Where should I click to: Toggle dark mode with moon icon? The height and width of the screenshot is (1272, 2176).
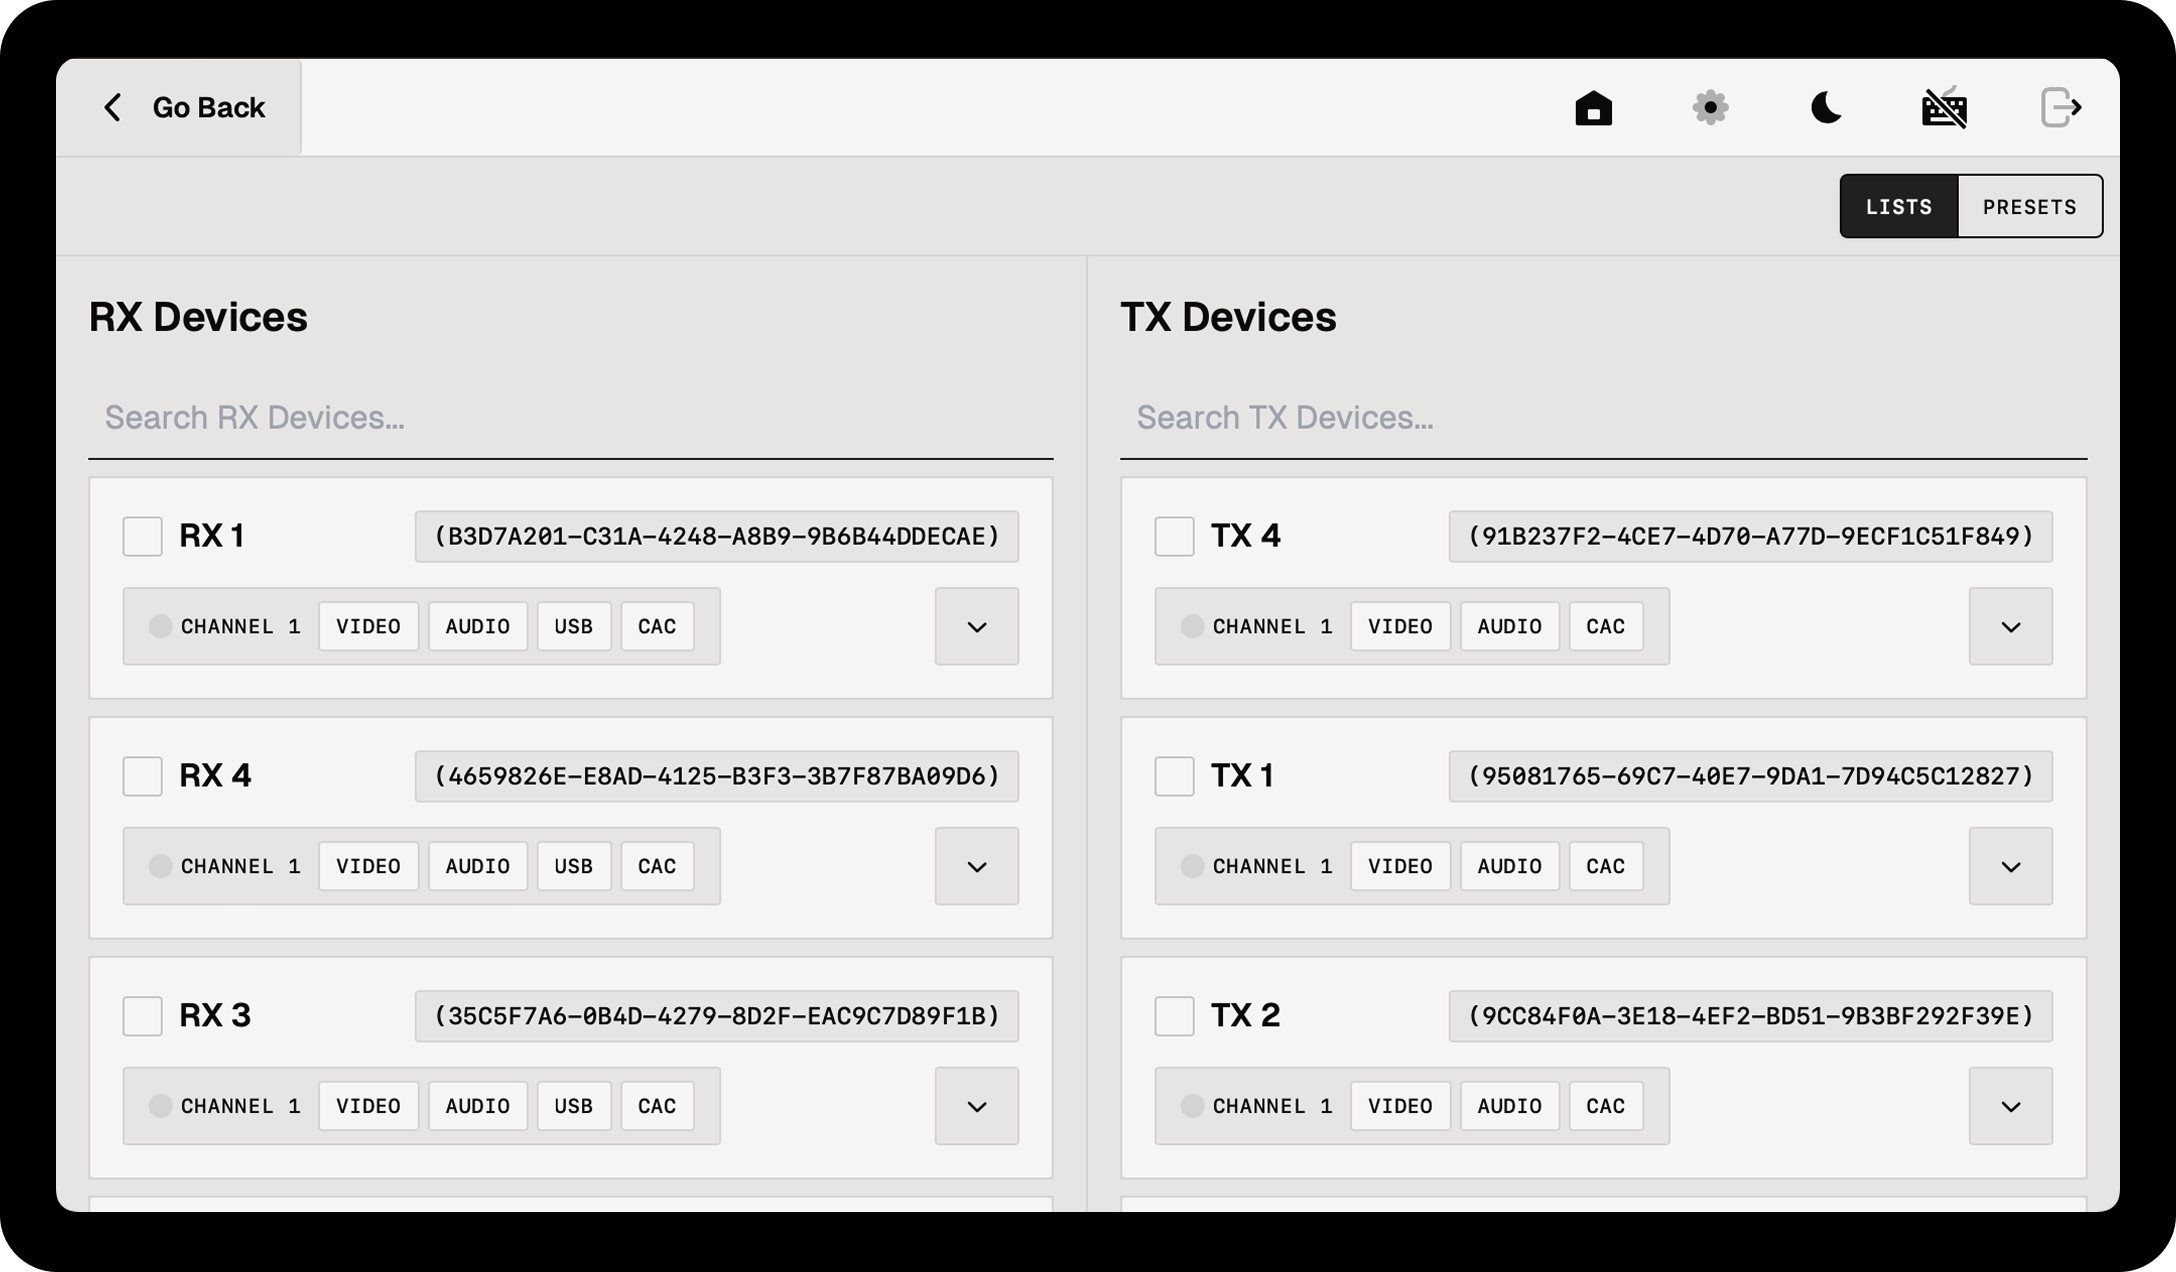(1826, 108)
